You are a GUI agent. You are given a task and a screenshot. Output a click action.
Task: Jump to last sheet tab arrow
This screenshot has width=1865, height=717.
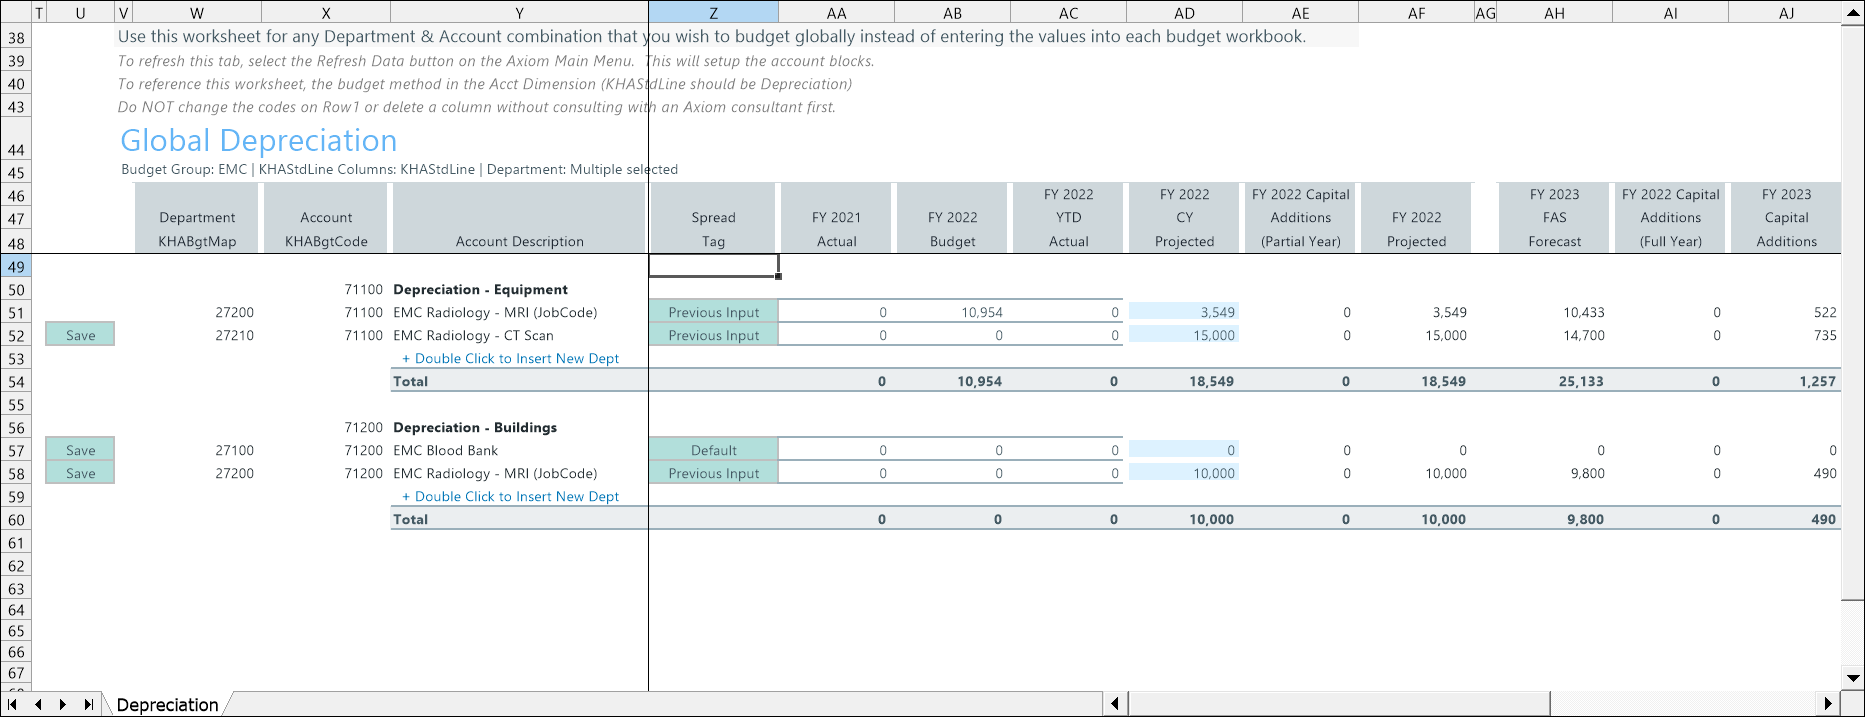click(88, 704)
